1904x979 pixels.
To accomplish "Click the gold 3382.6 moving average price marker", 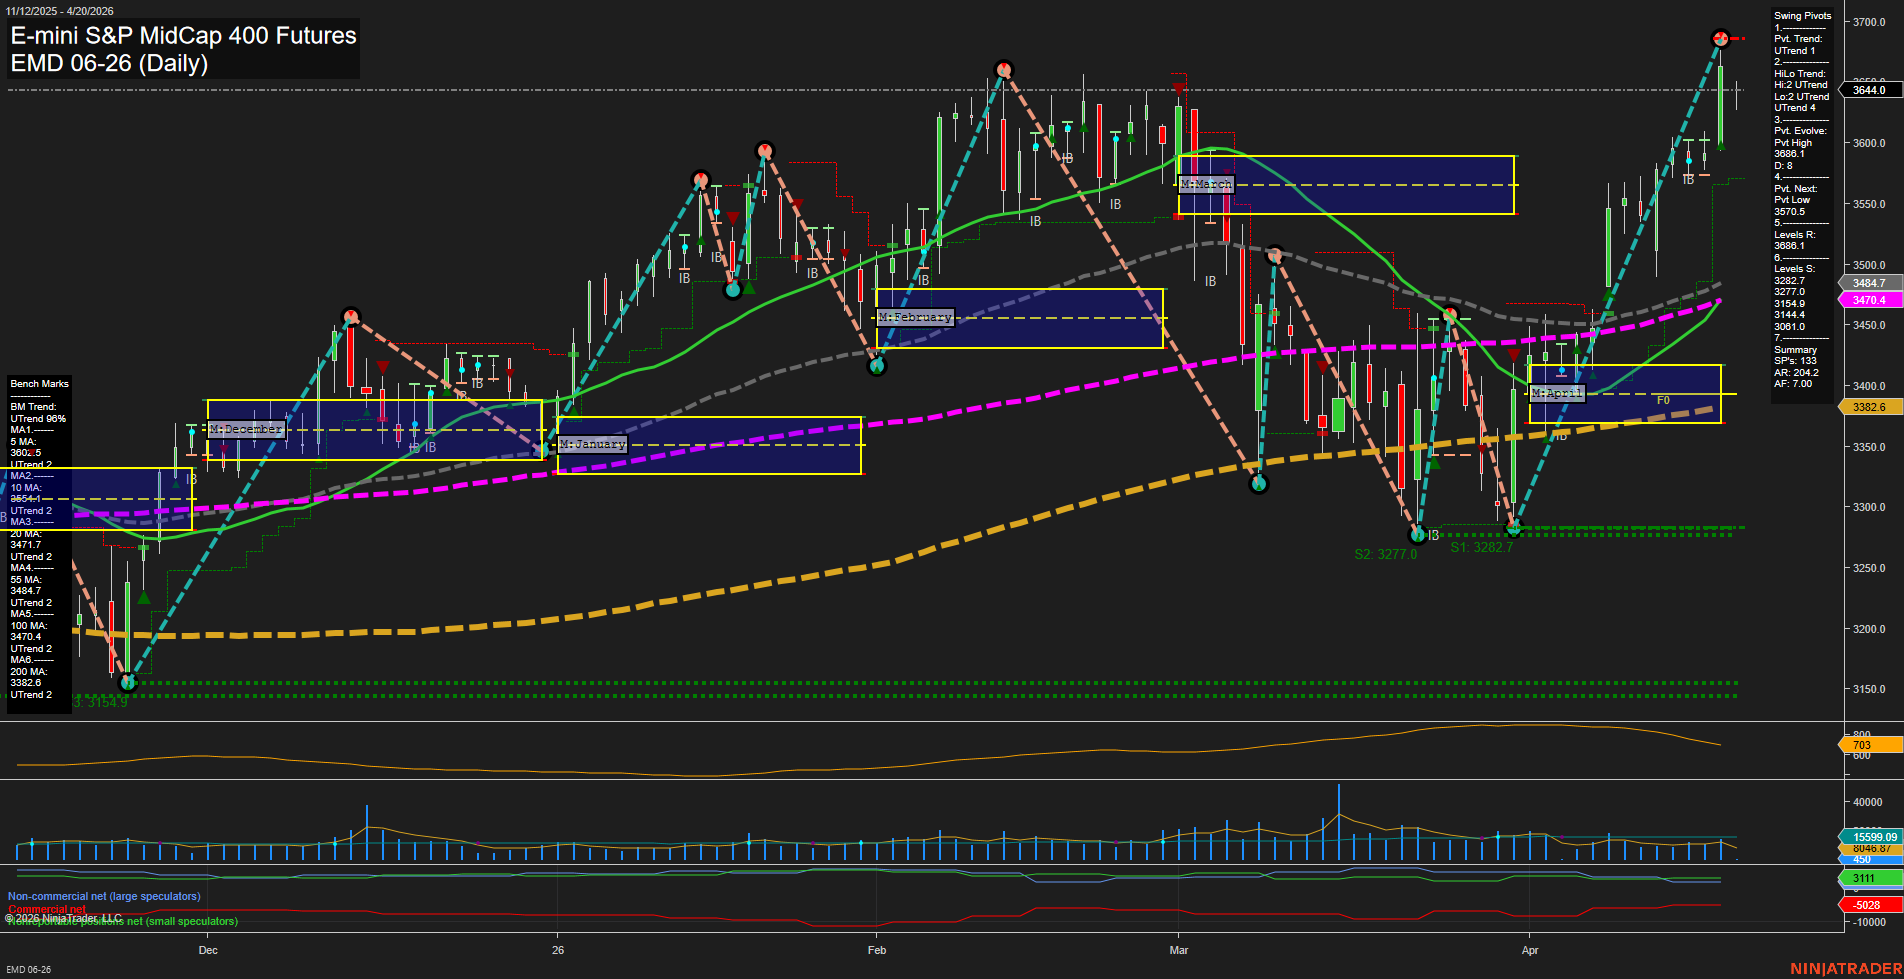I will tap(1869, 407).
